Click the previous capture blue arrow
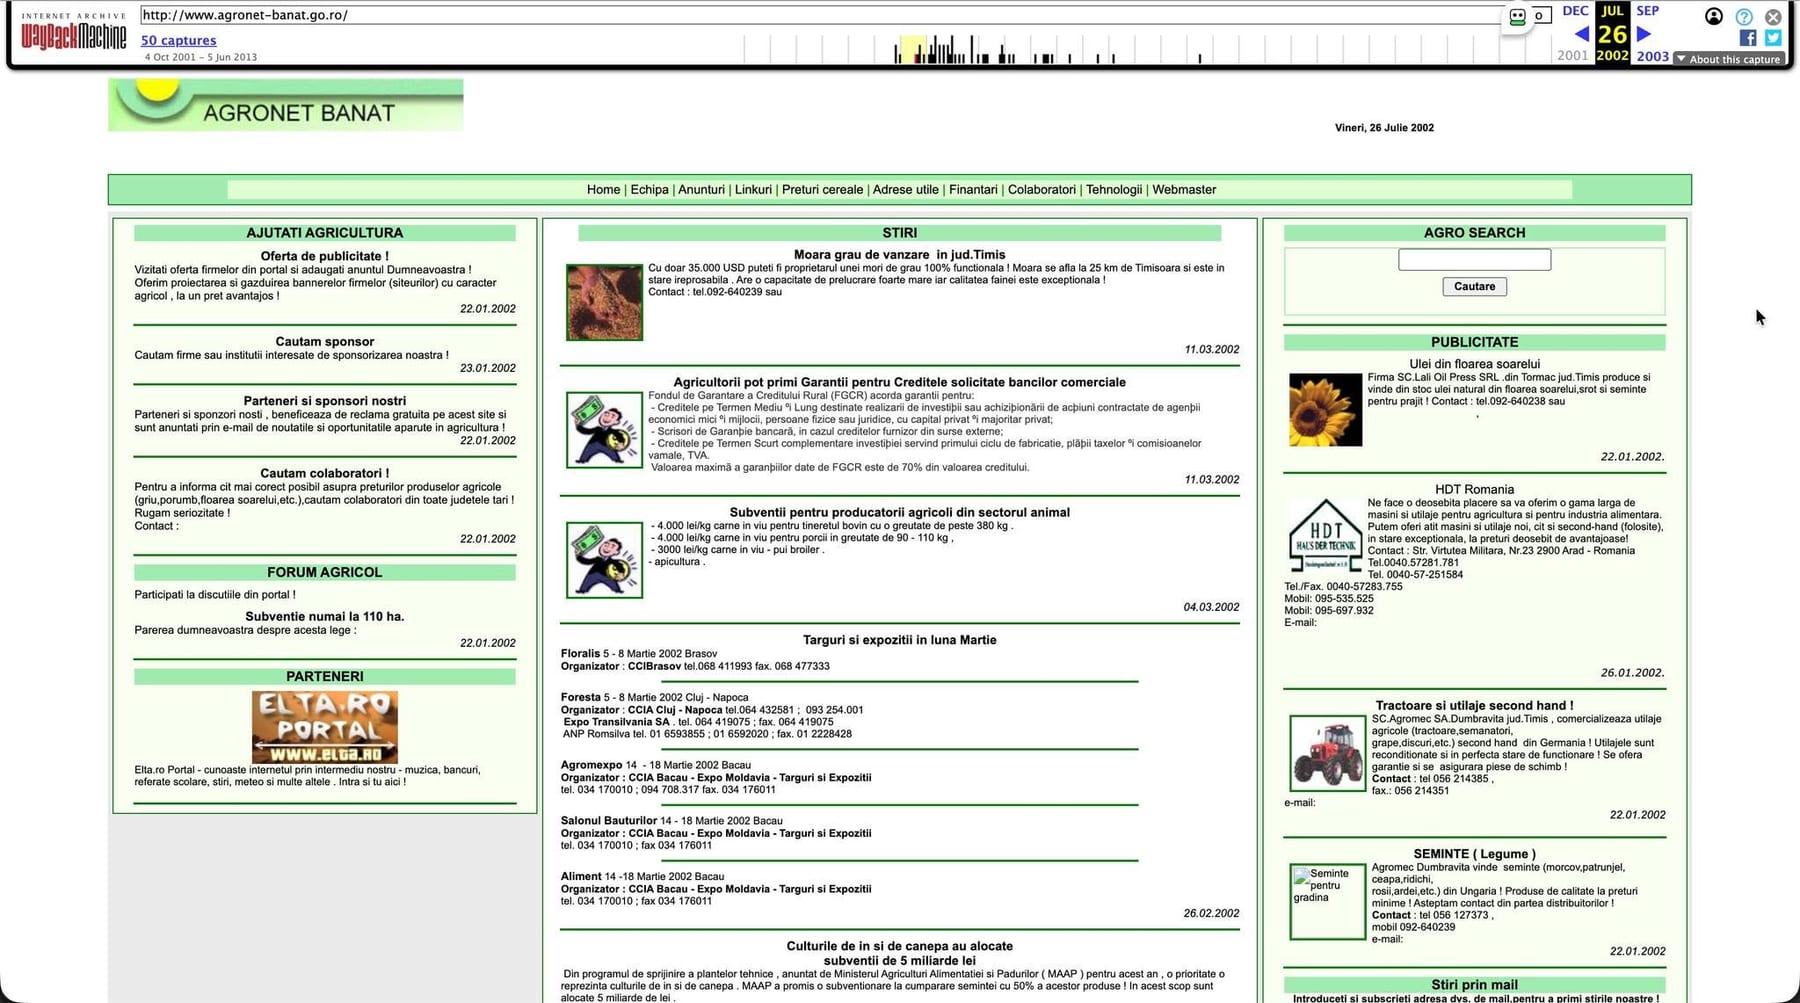This screenshot has width=1800, height=1003. [x=1582, y=34]
